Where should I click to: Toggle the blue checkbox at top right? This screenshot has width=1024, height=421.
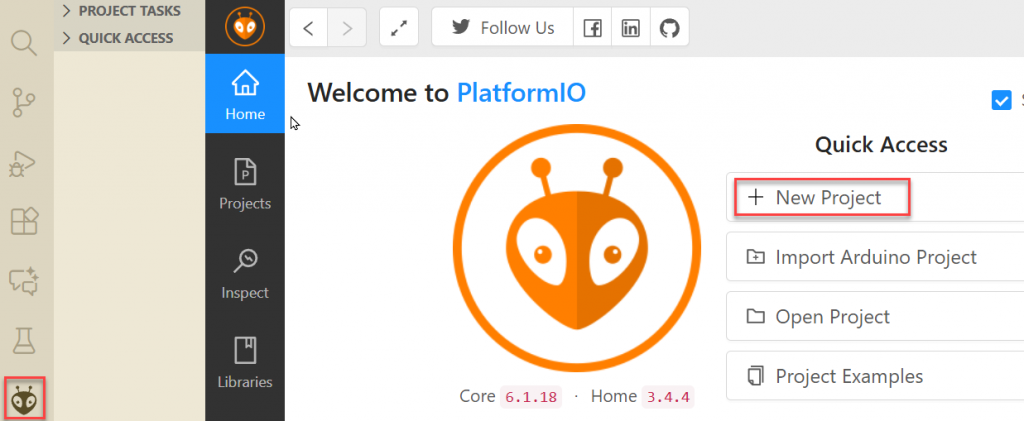(x=1001, y=100)
